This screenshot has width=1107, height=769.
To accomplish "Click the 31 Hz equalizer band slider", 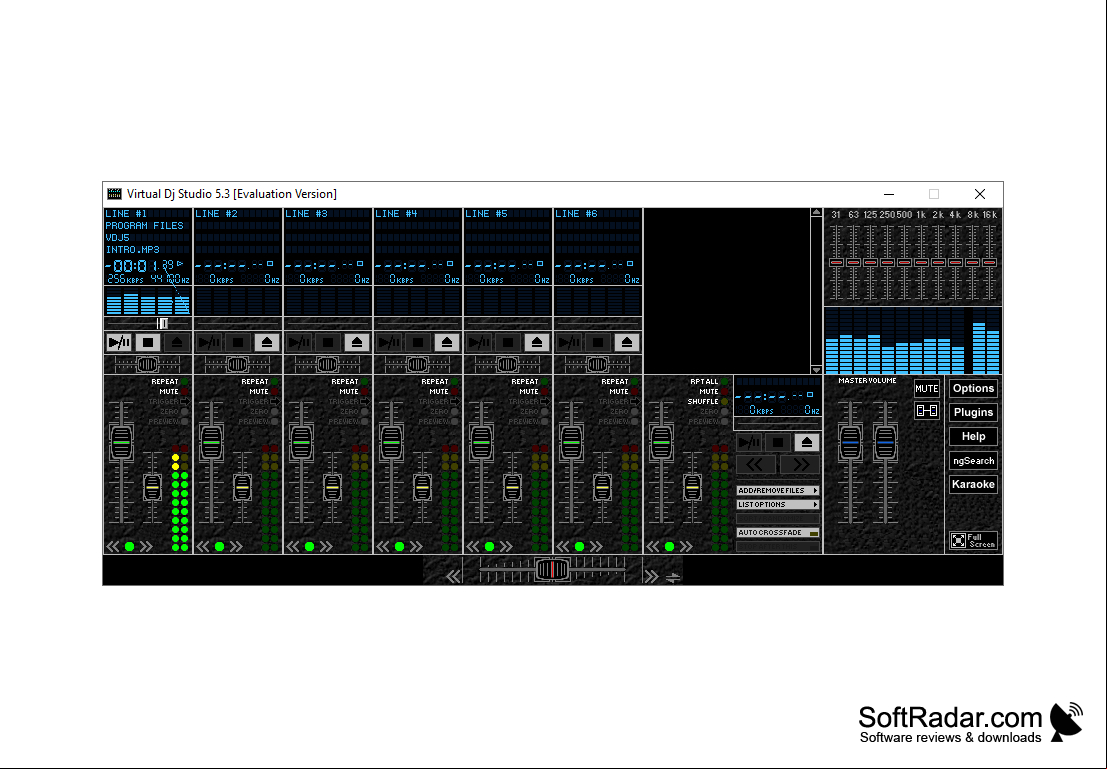I will click(x=837, y=263).
